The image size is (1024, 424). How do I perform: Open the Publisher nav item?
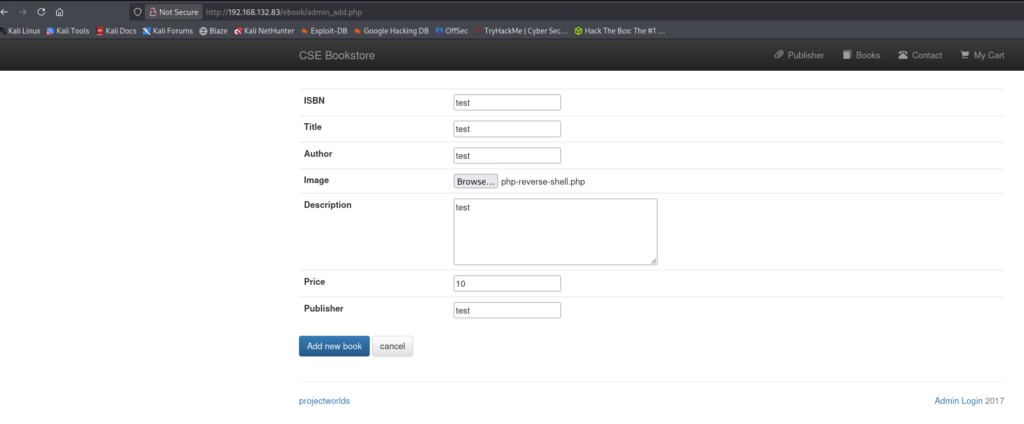point(799,55)
